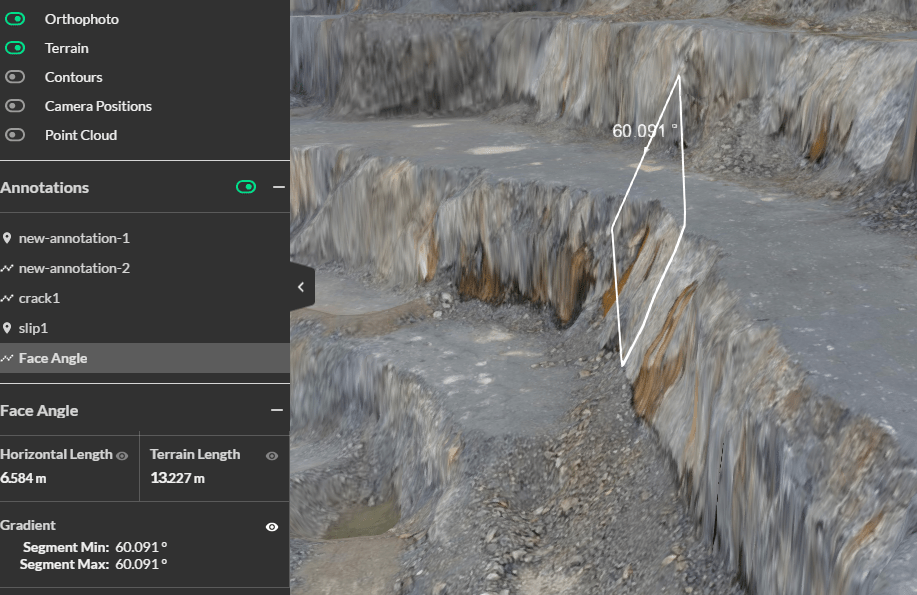Collapse the sidebar using the left chevron
The image size is (917, 595).
pos(301,286)
